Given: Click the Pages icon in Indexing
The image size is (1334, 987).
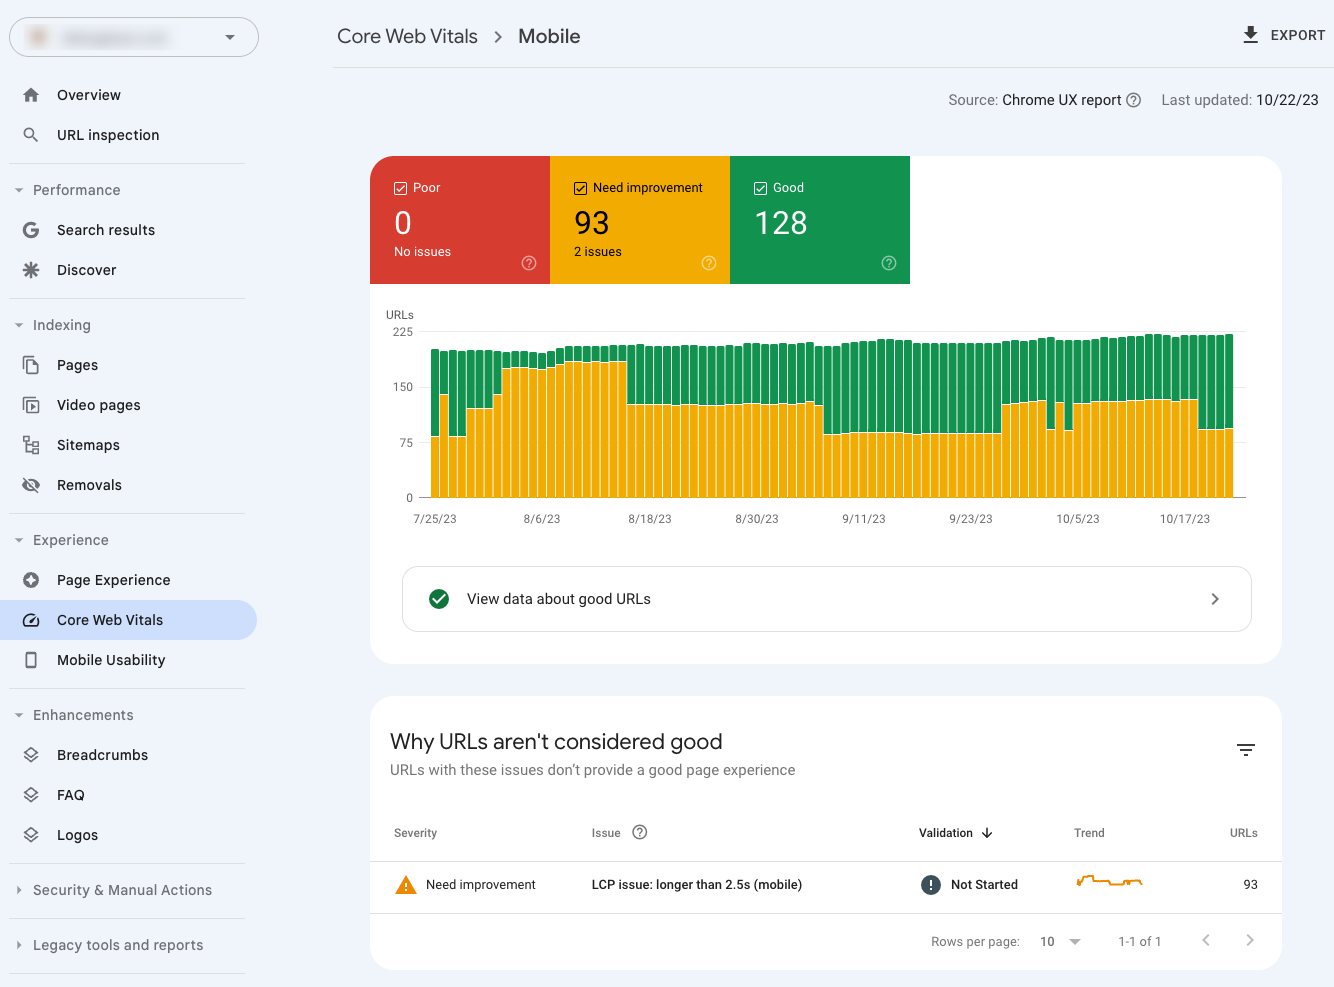Looking at the screenshot, I should [x=31, y=365].
